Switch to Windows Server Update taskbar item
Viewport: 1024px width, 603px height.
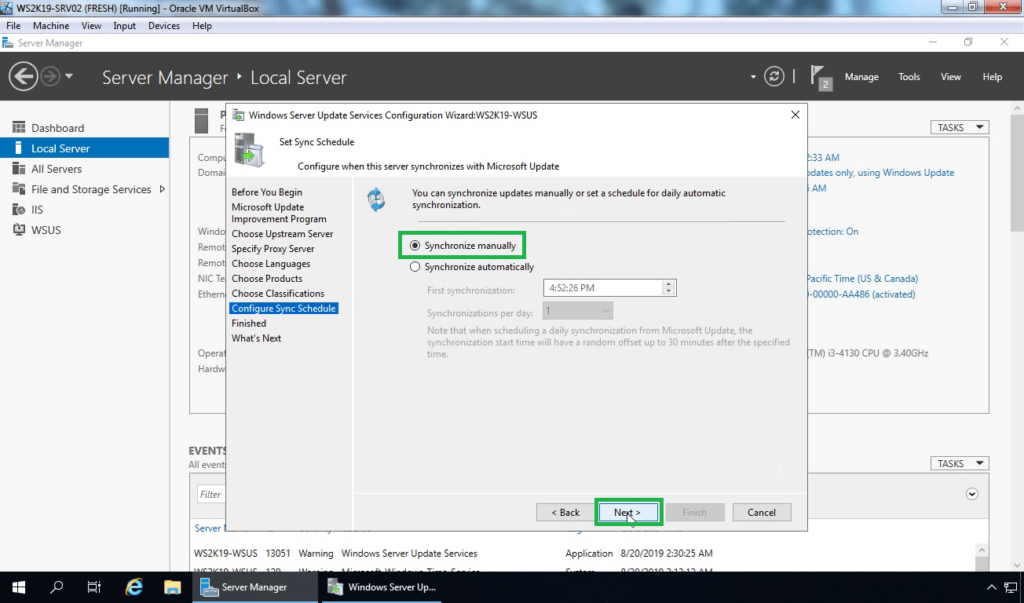click(x=382, y=587)
